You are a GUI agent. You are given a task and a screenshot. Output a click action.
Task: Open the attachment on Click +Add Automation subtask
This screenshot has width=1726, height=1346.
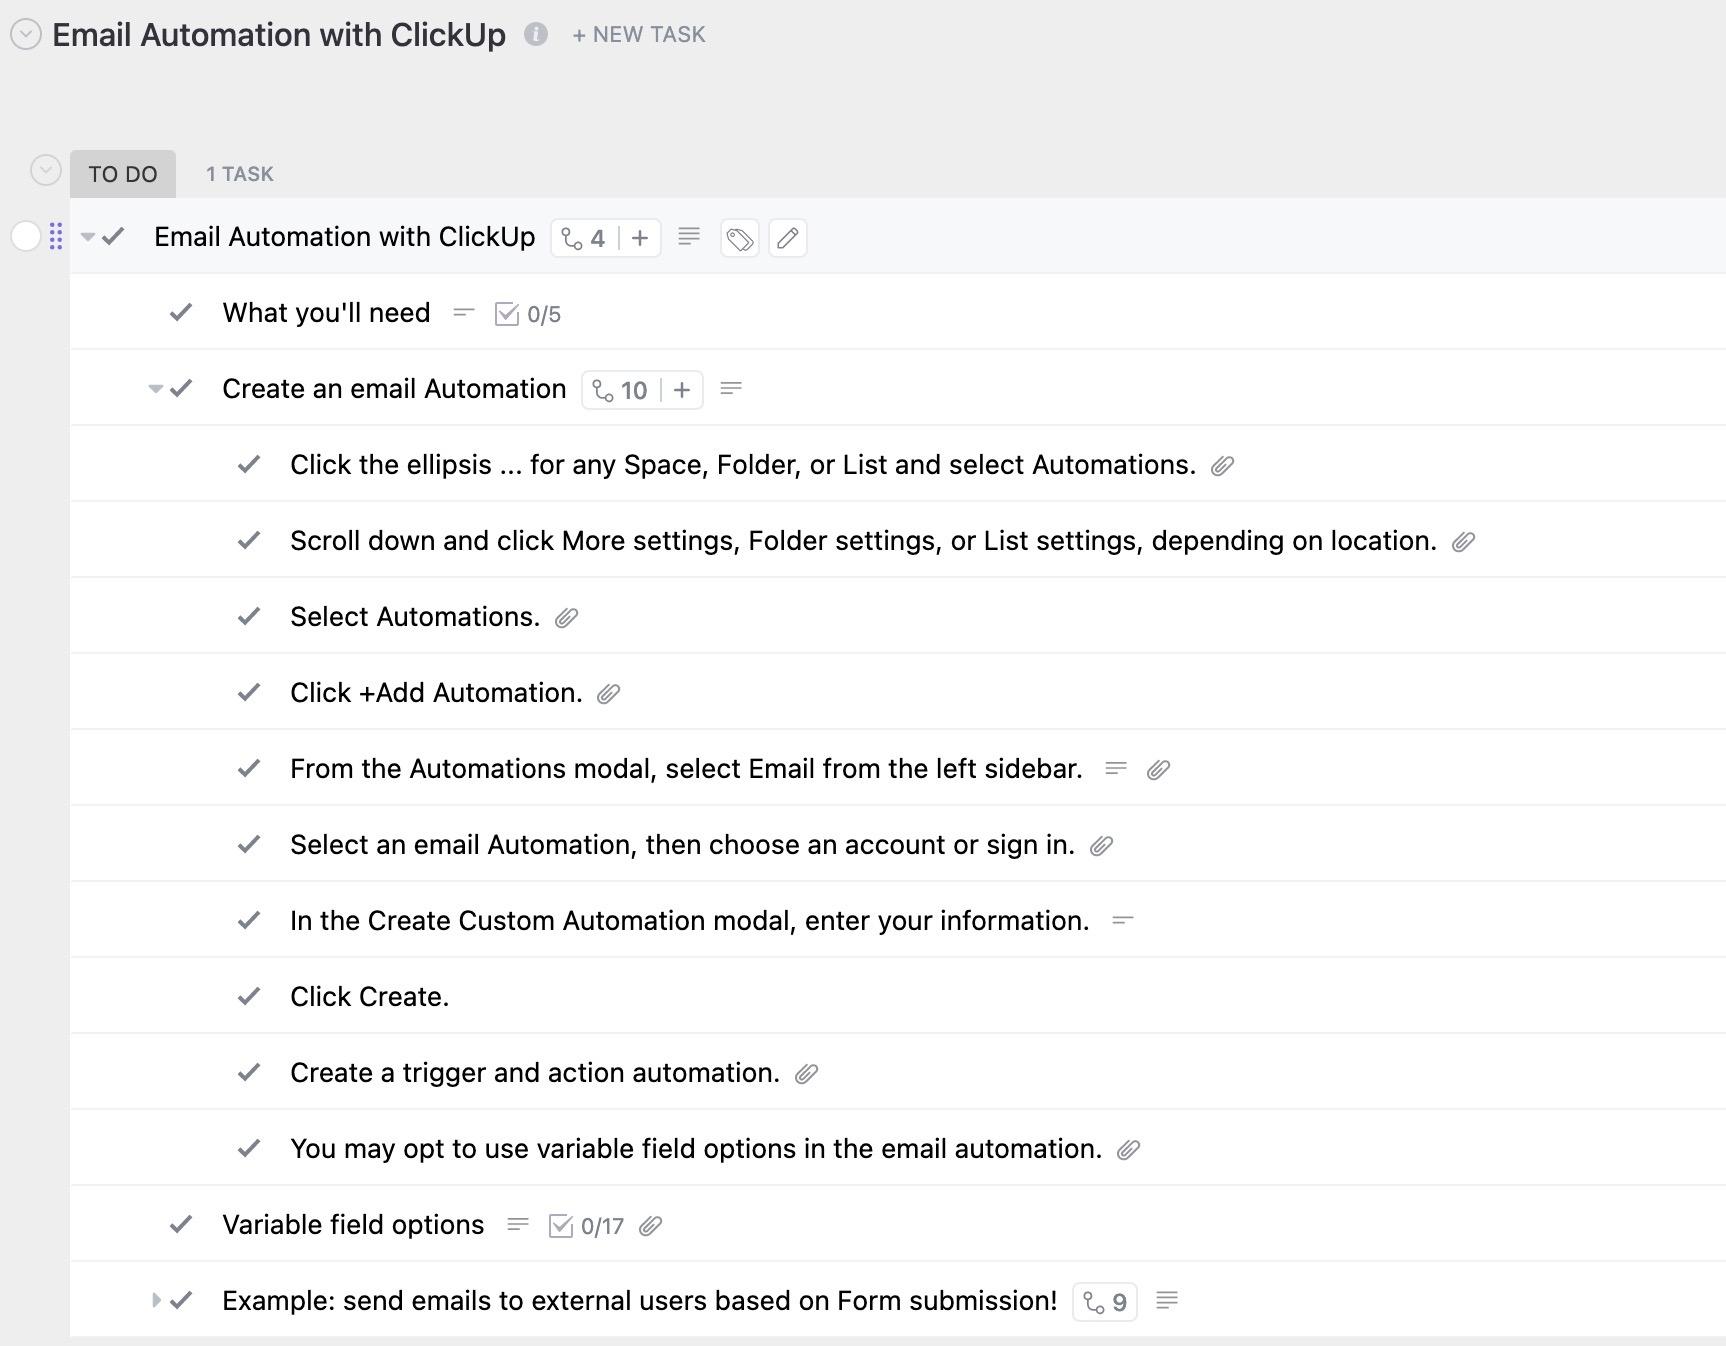point(609,692)
